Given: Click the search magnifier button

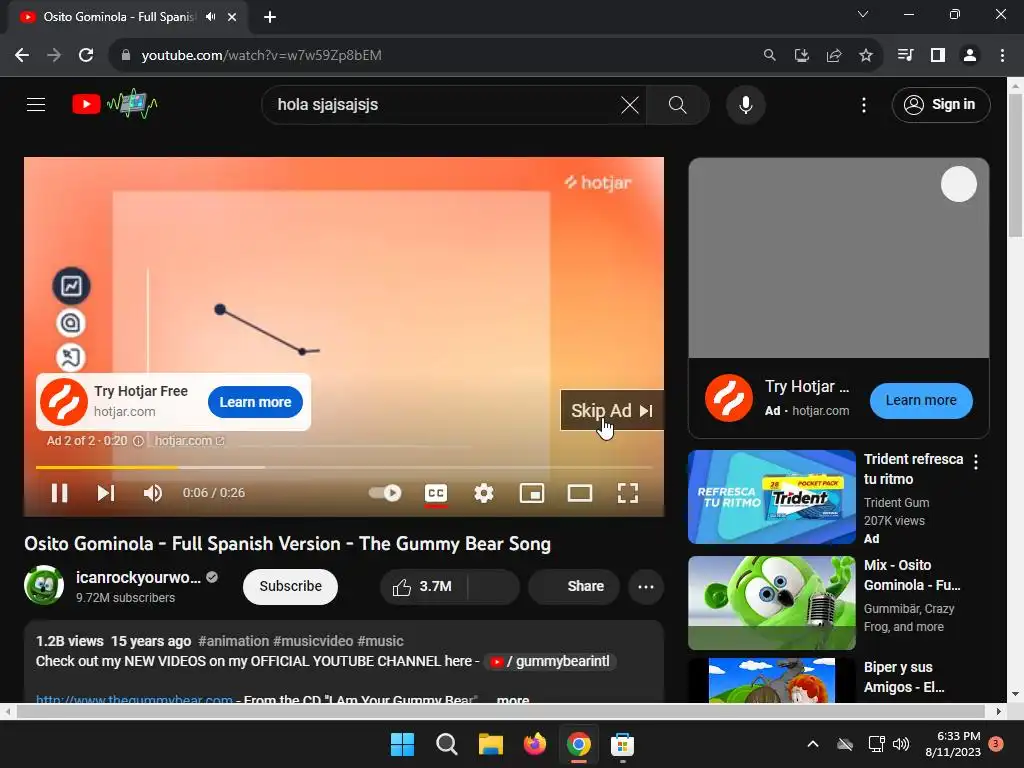Looking at the screenshot, I should [x=677, y=104].
